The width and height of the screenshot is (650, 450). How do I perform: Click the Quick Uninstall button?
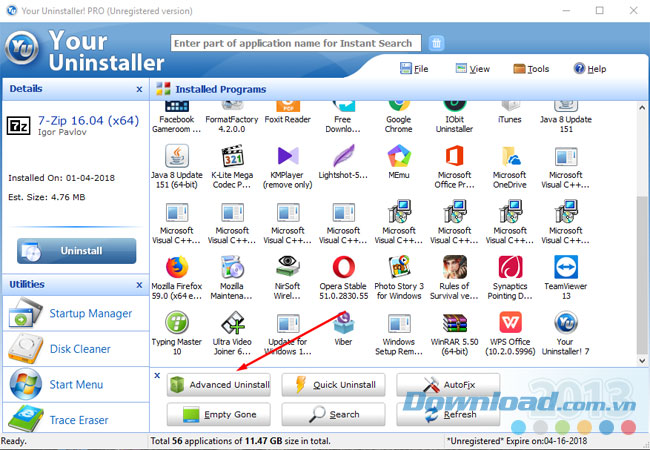point(334,385)
